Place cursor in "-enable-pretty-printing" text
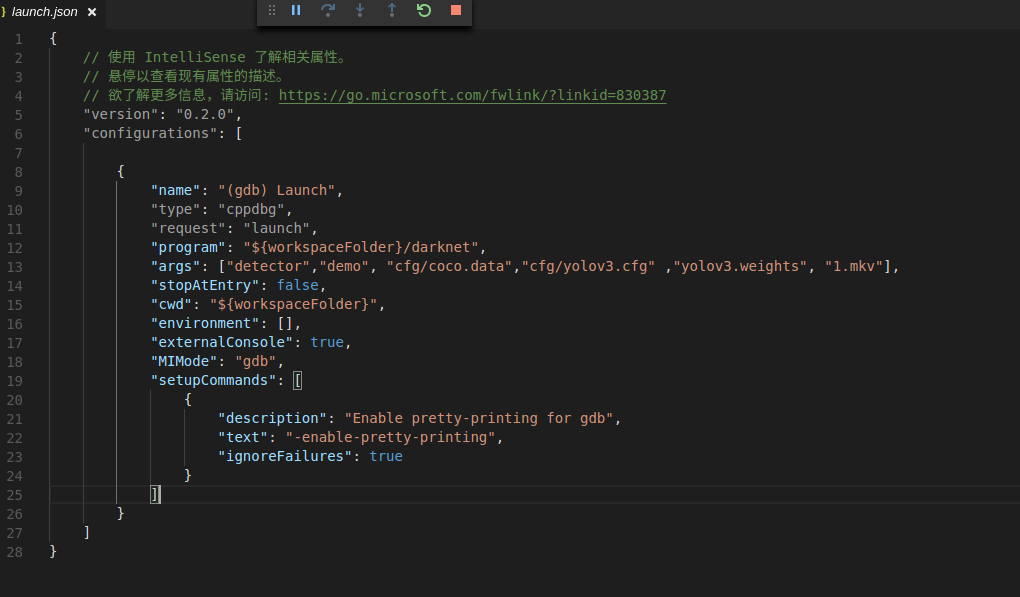 click(x=390, y=437)
